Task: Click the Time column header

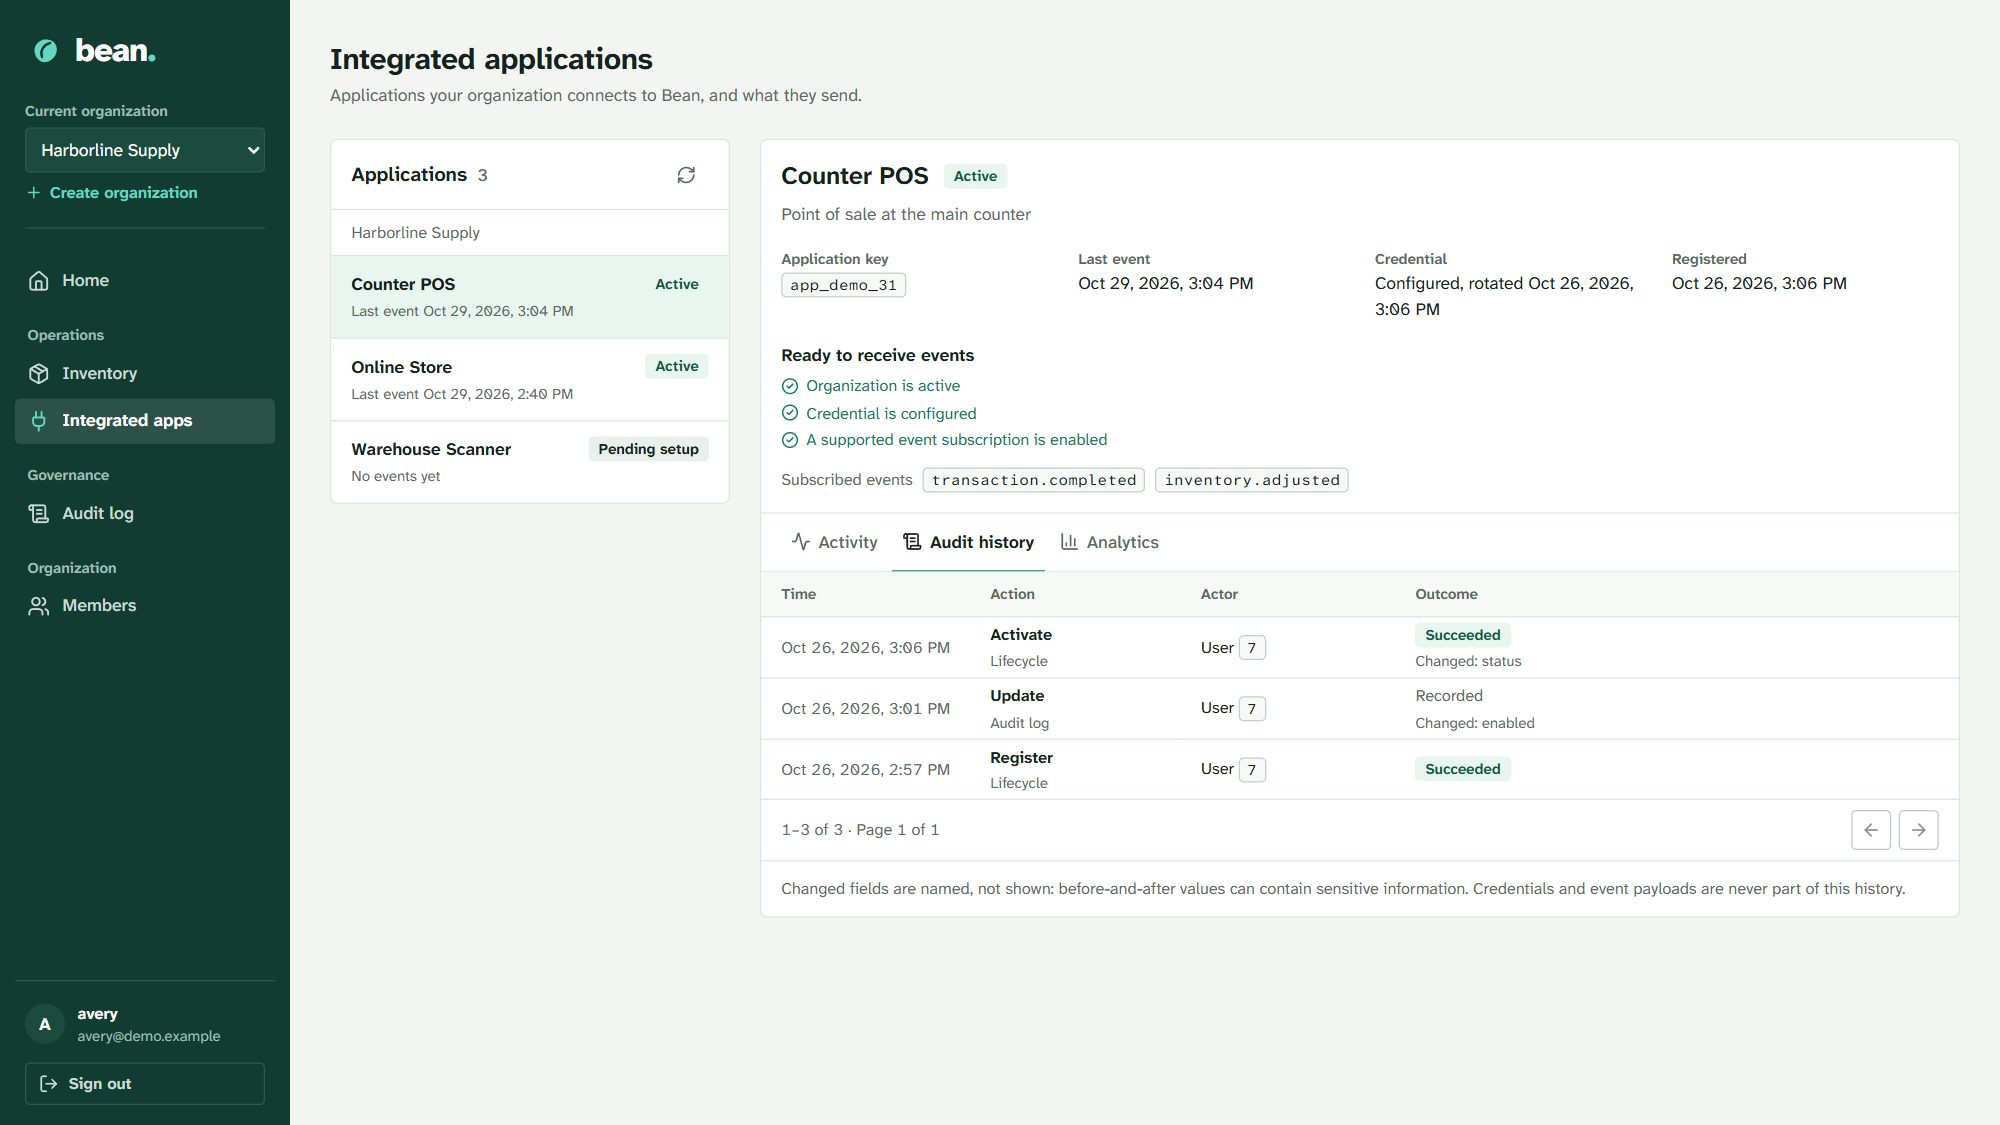Action: coord(798,594)
